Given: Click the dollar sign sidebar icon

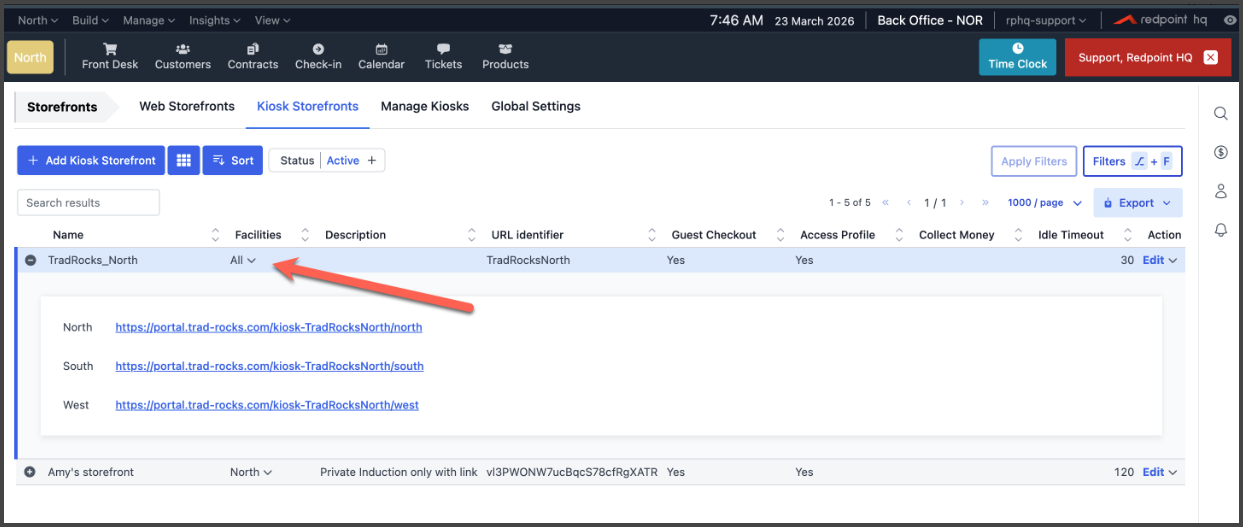Looking at the screenshot, I should coord(1220,152).
